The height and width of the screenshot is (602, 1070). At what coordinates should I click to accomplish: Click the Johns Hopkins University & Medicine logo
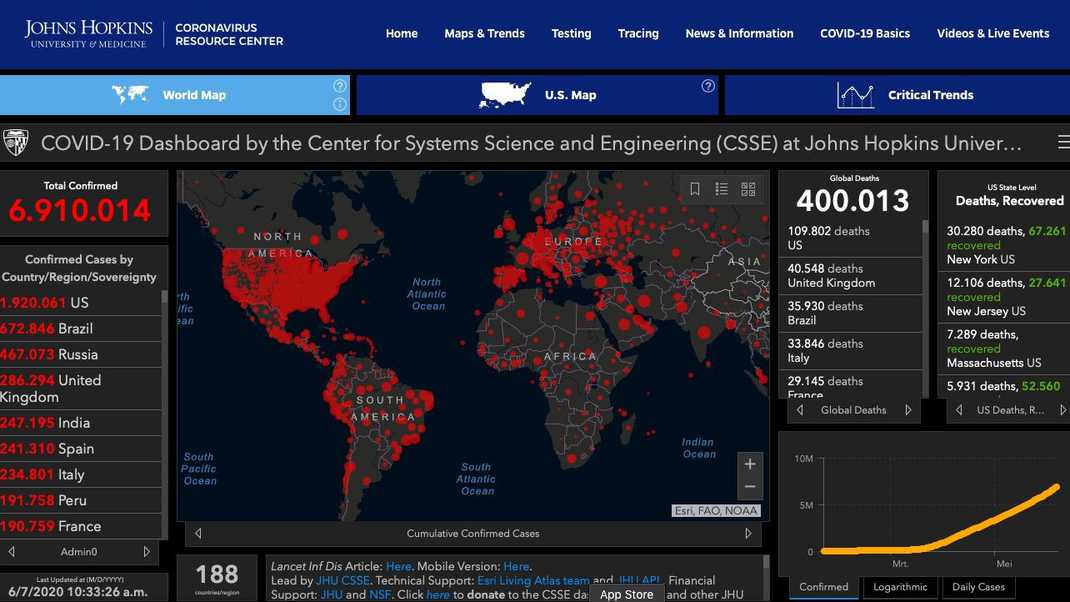pos(89,34)
